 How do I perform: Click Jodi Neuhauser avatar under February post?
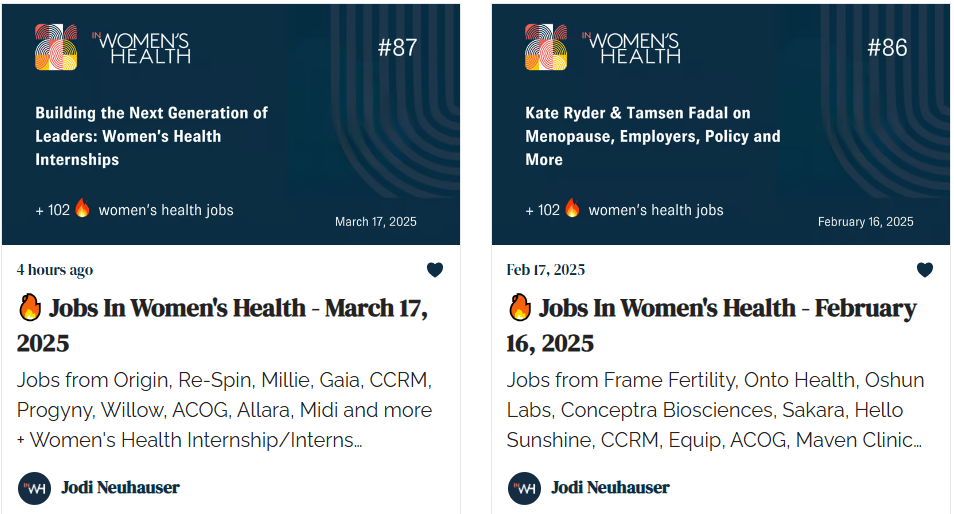click(x=524, y=488)
